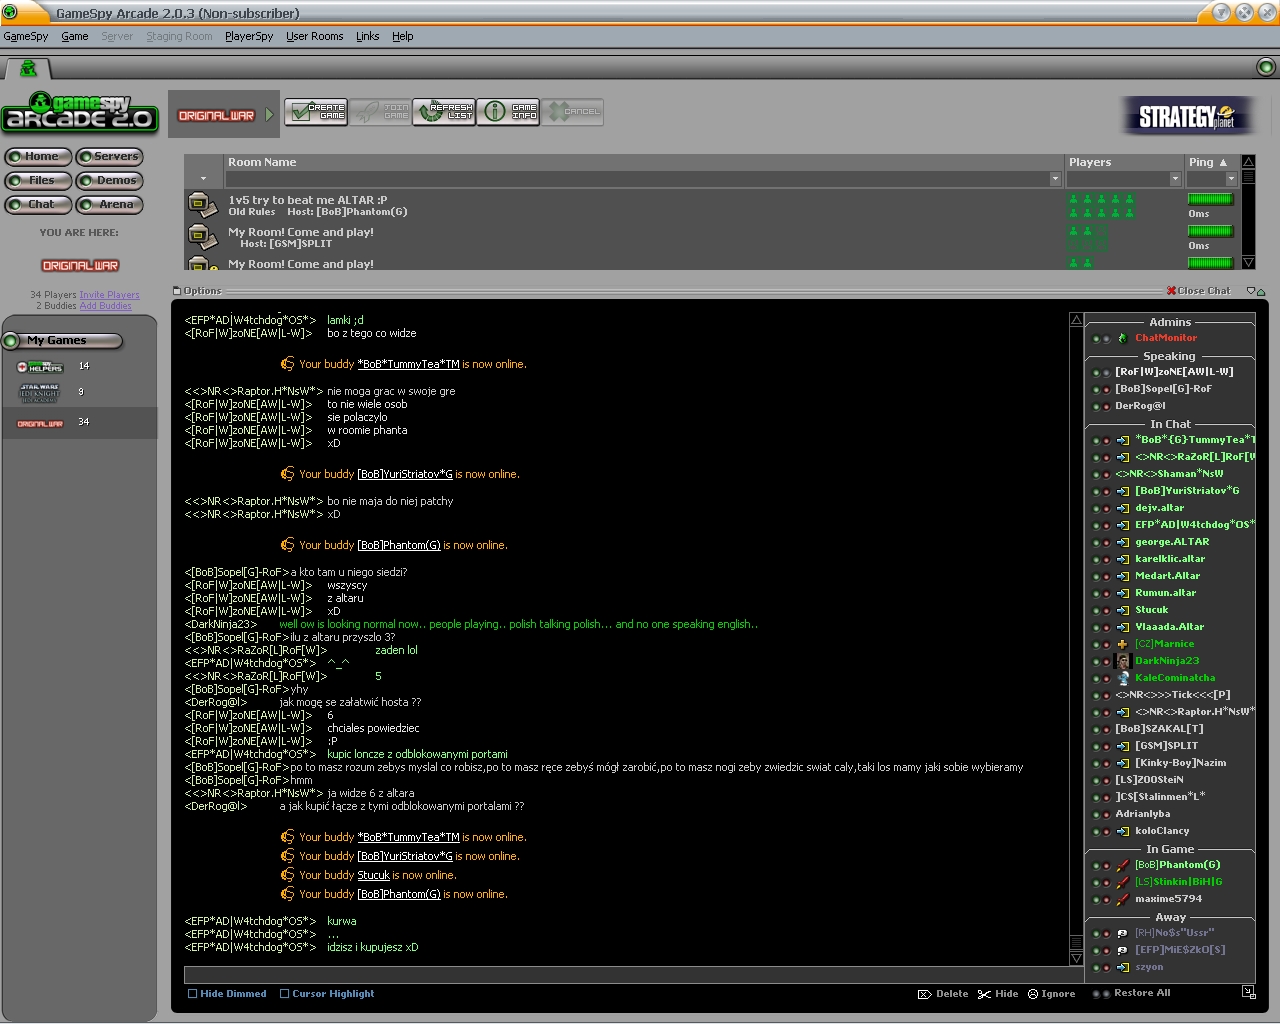The height and width of the screenshot is (1024, 1280).
Task: Open the GameSpy menu
Action: [26, 36]
